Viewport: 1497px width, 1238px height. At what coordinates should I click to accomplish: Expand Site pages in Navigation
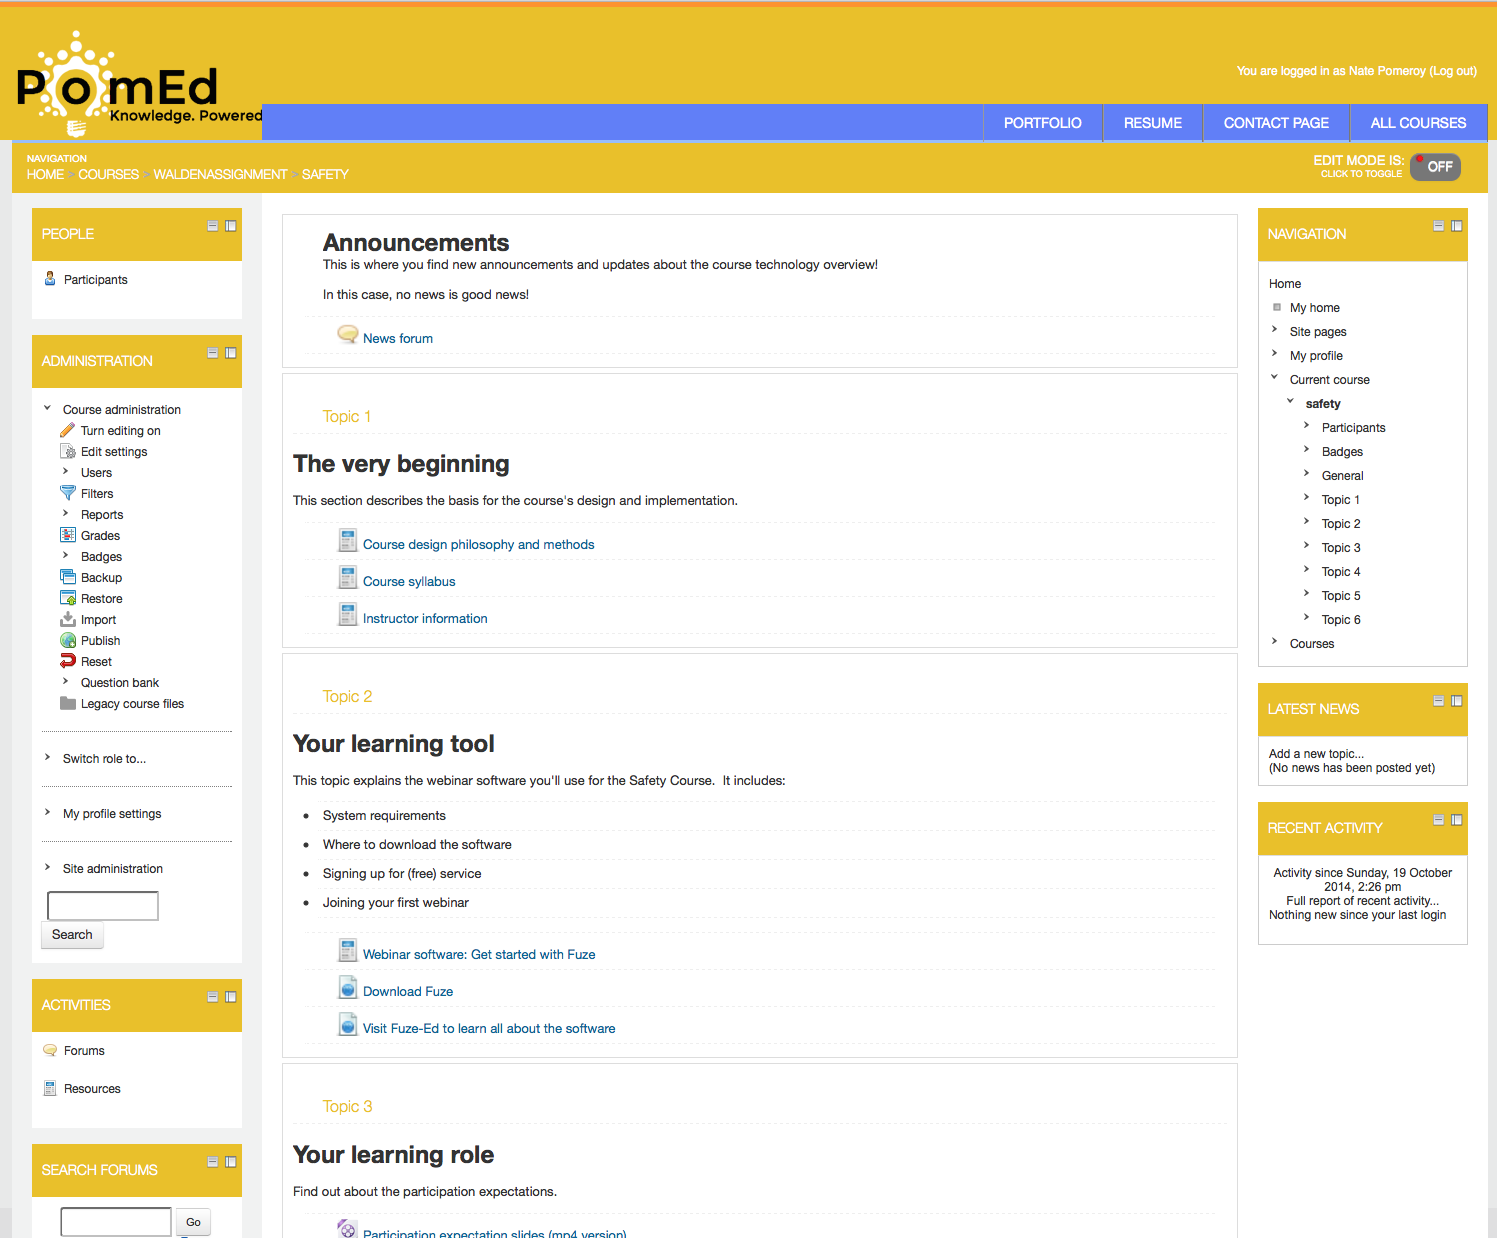(1275, 331)
